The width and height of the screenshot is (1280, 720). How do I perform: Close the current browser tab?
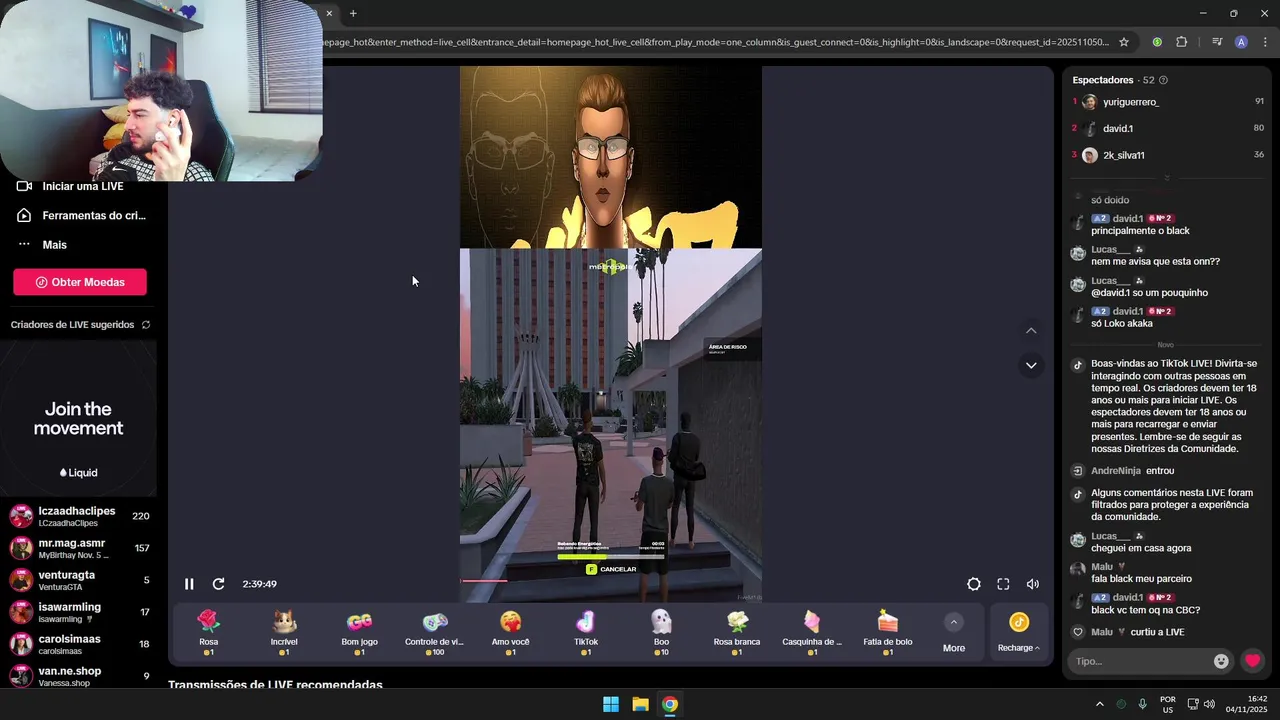coord(328,13)
